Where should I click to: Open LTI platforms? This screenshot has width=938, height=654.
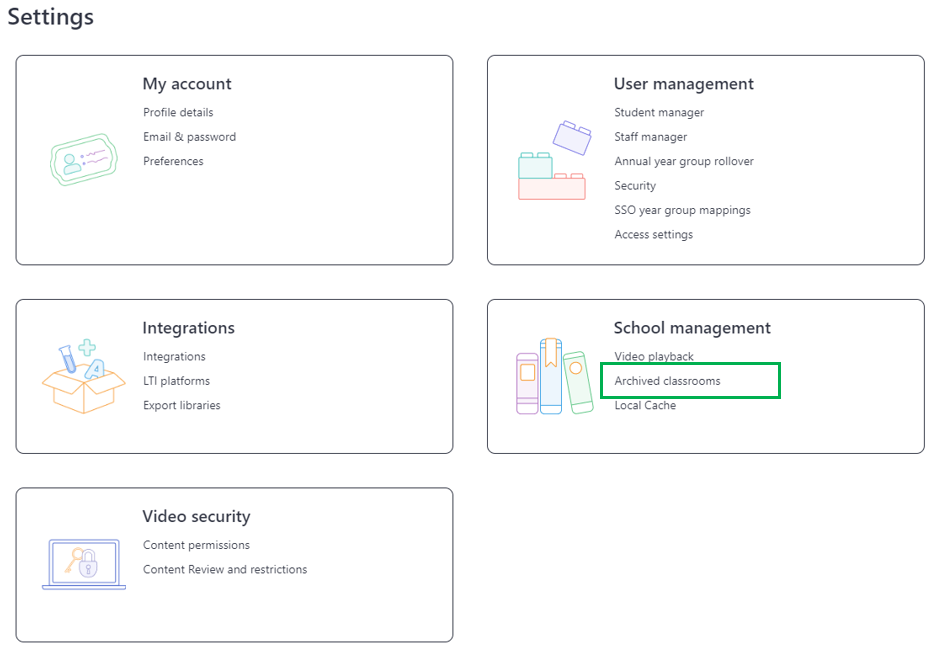[x=176, y=381]
